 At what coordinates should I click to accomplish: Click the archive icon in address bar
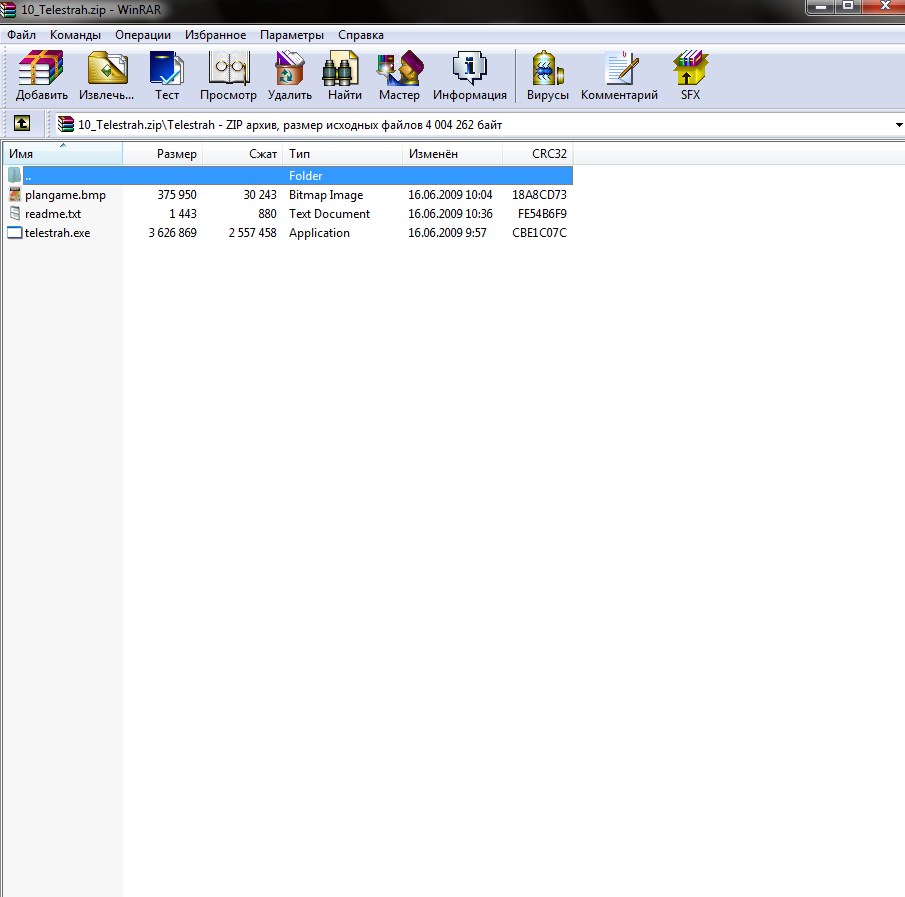click(66, 124)
